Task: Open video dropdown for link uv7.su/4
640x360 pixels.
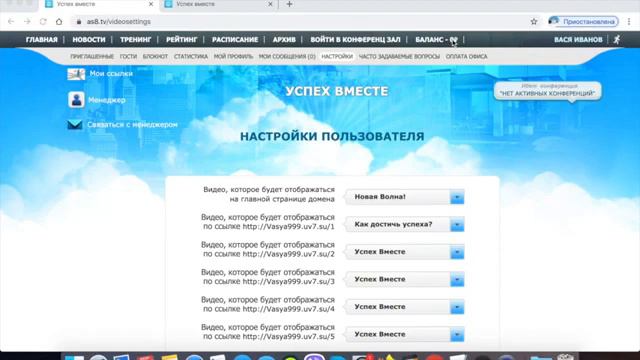Action: 404,307
